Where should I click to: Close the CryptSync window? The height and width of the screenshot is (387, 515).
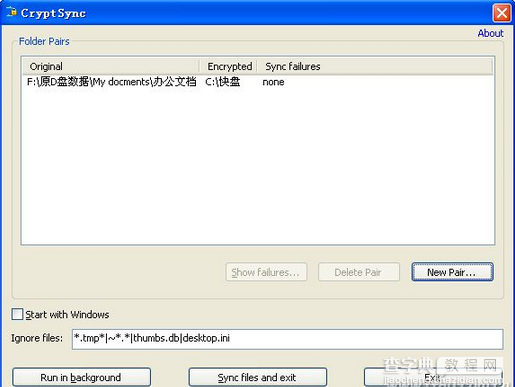(x=502, y=13)
